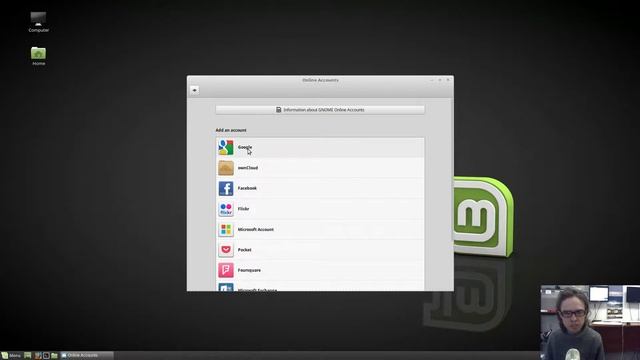The image size is (640, 360).
Task: Click the show desktop taskbar icon
Action: pos(28,356)
